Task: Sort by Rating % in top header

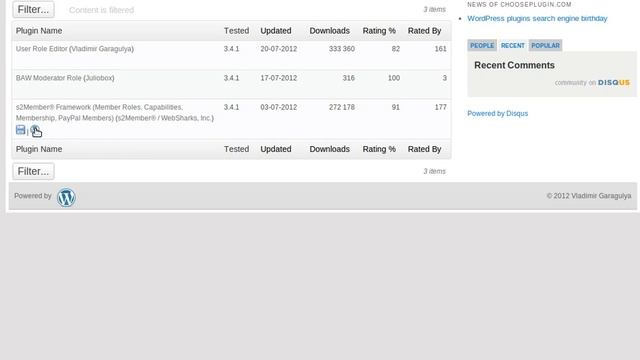Action: pyautogui.click(x=379, y=31)
